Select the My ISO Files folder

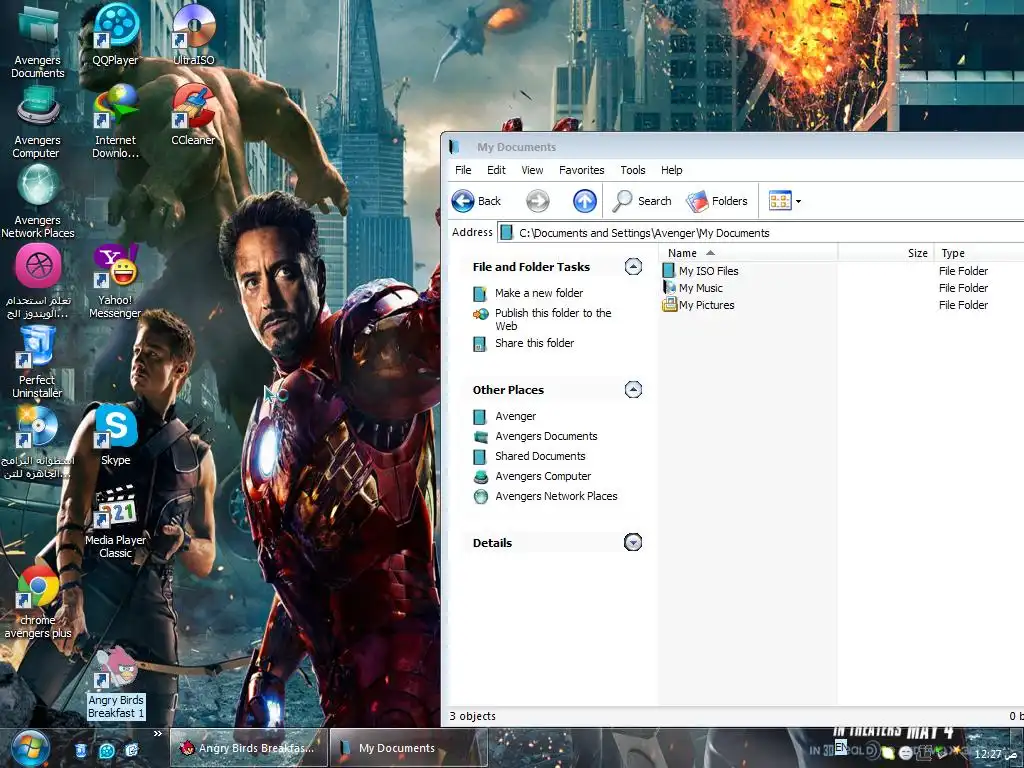(x=709, y=270)
